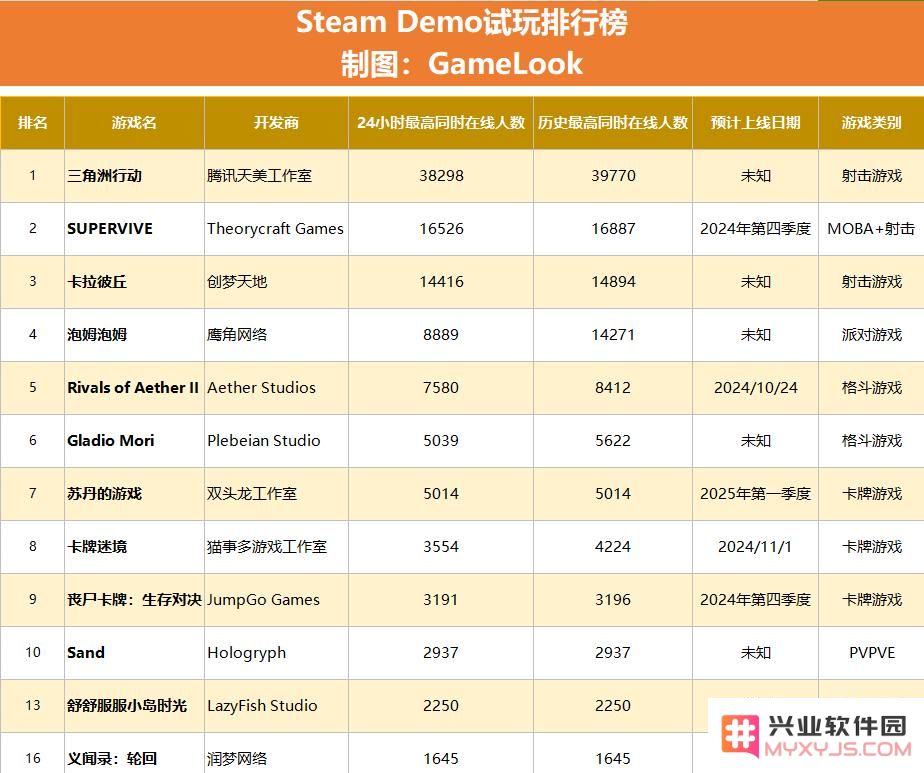Select the Rivals of Aether II cell

click(133, 388)
